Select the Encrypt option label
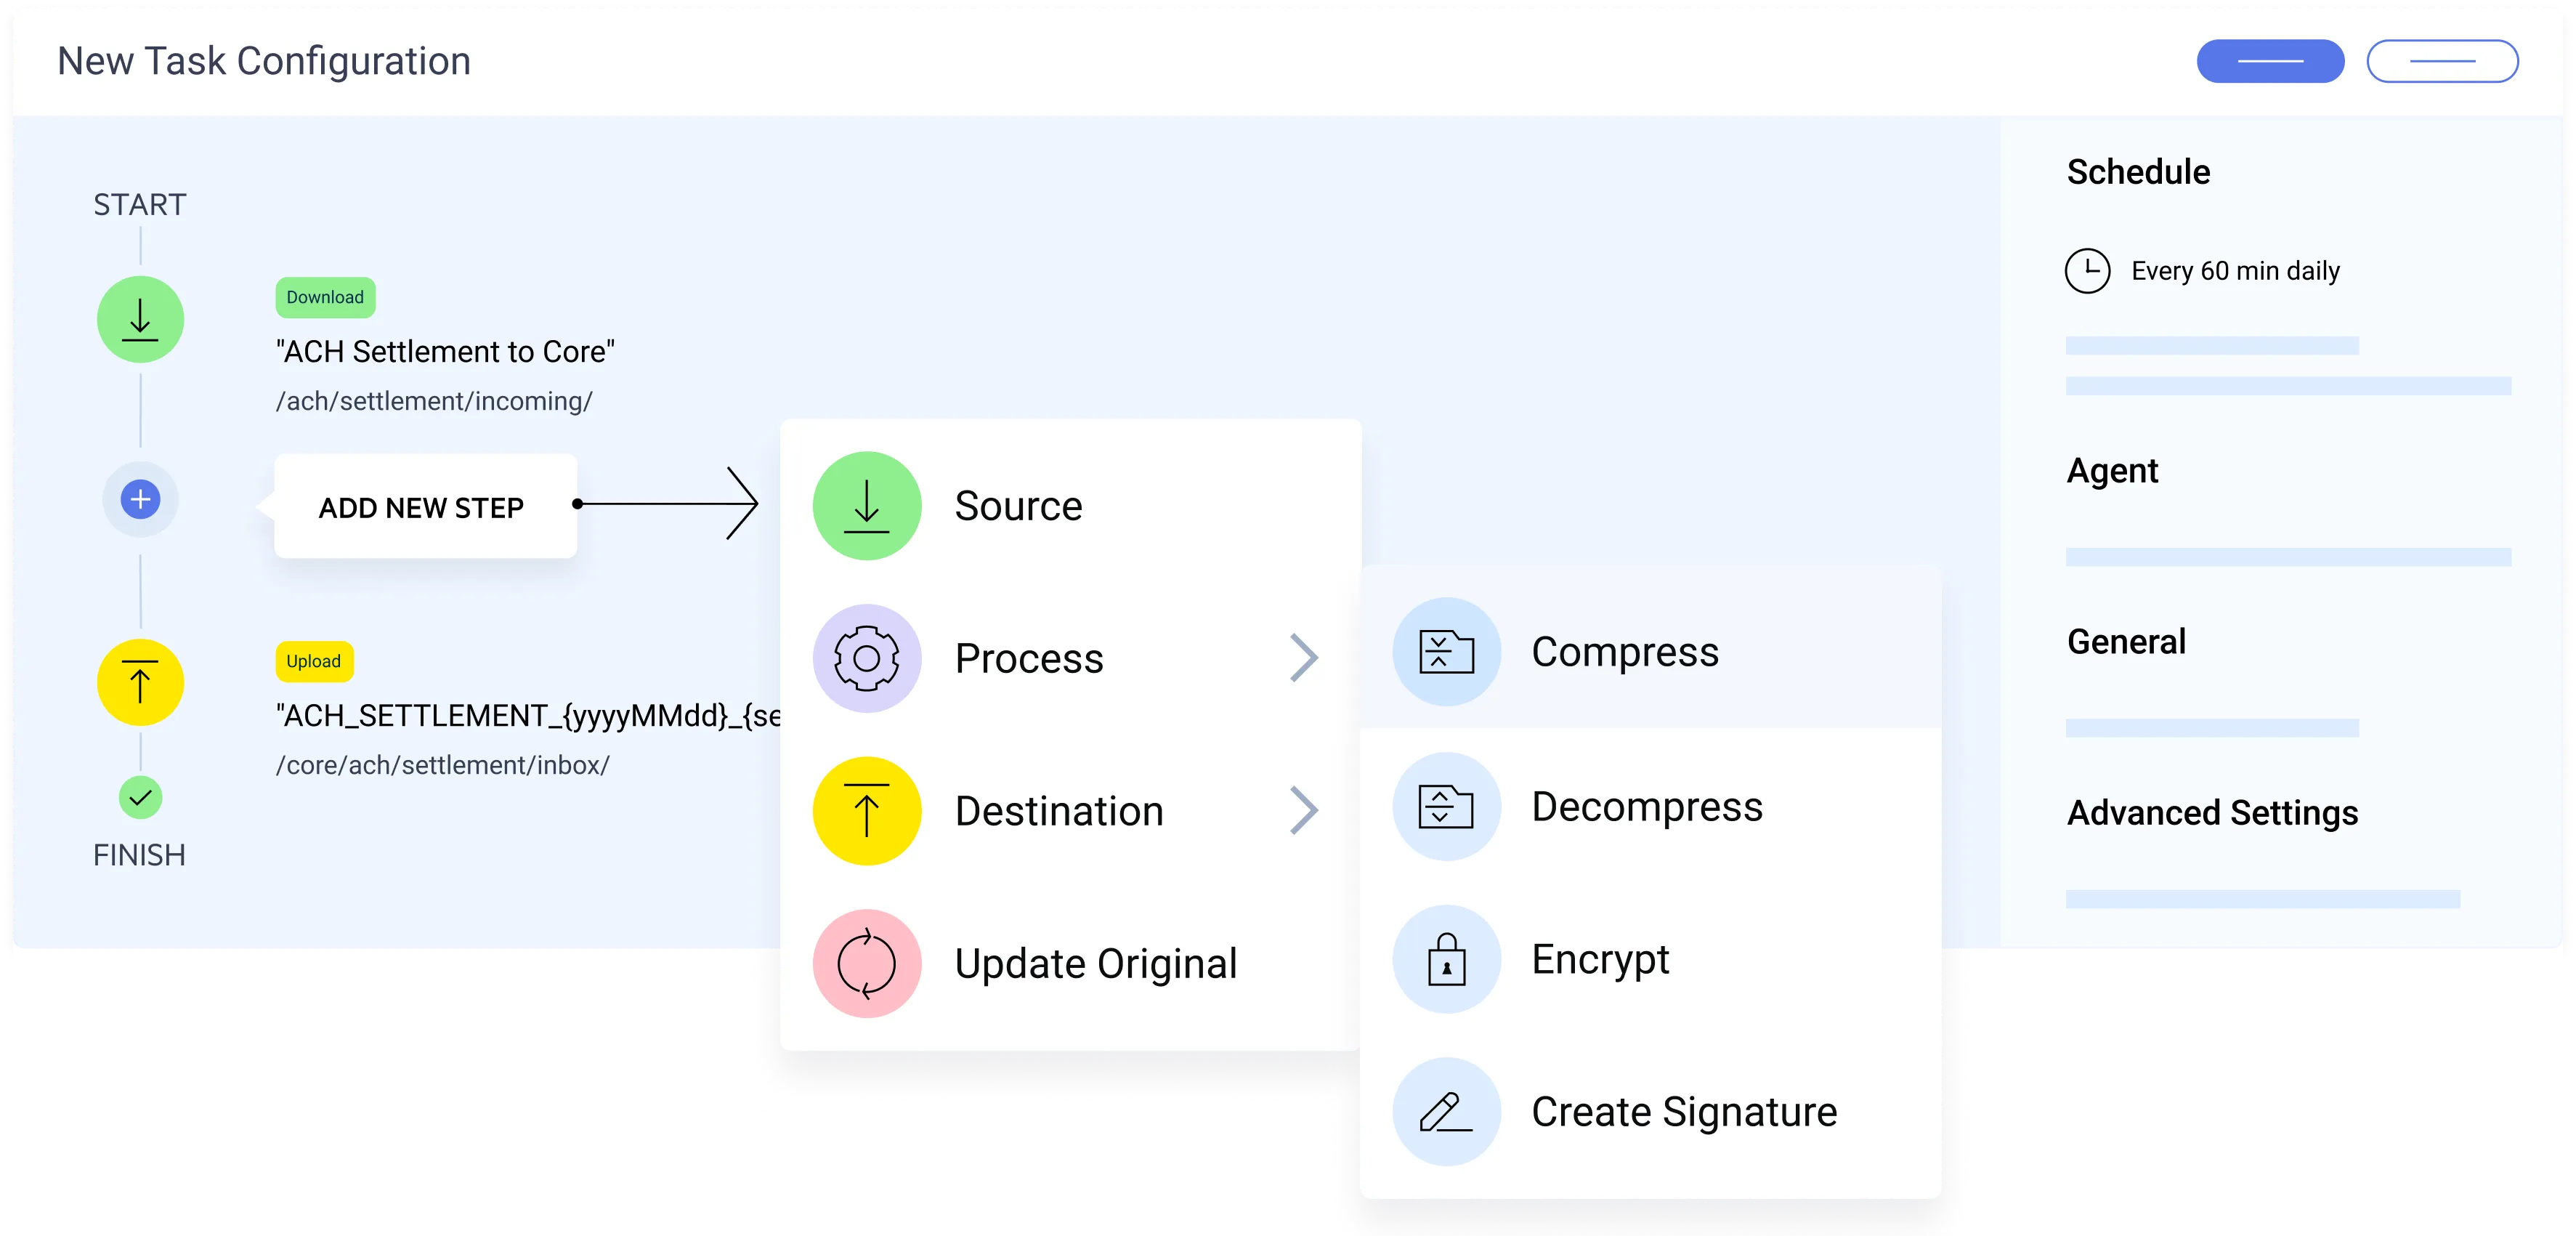Image resolution: width=2576 pixels, height=1236 pixels. (1600, 960)
